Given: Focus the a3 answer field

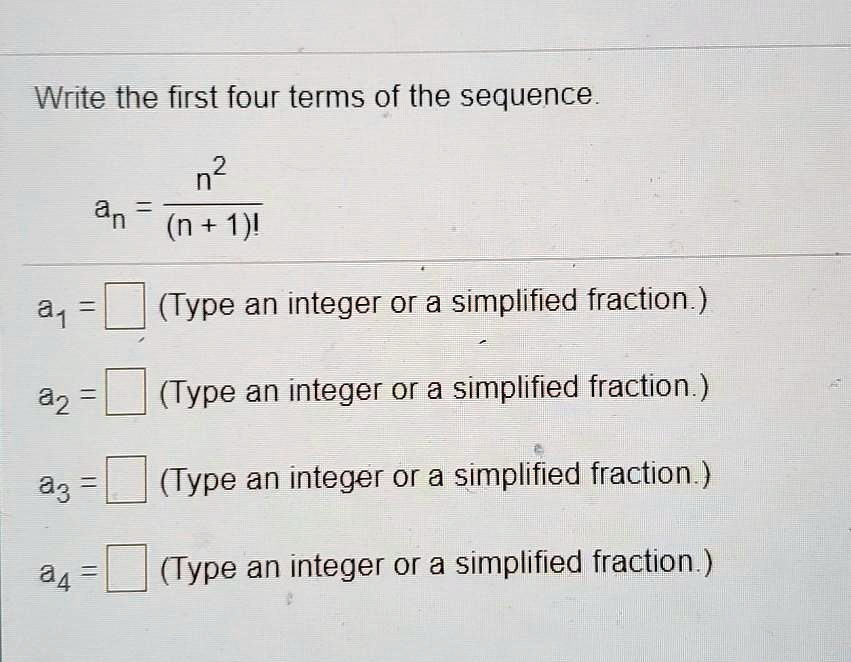Looking at the screenshot, I should [126, 479].
